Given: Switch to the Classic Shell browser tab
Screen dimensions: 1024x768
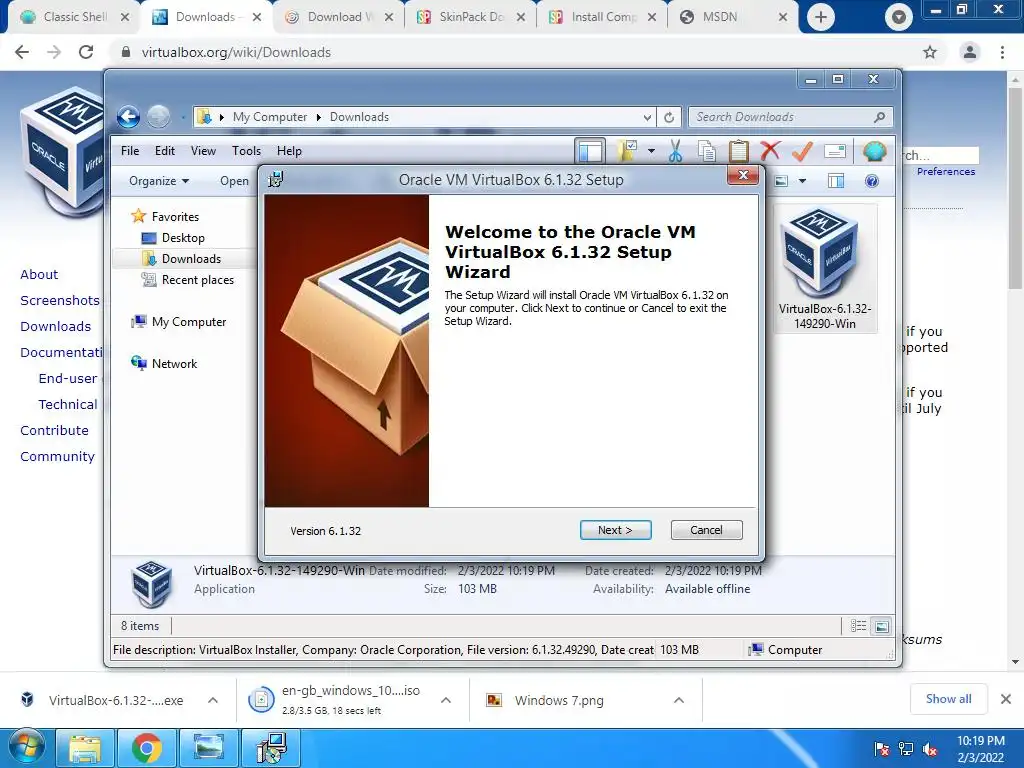Looking at the screenshot, I should 74,17.
